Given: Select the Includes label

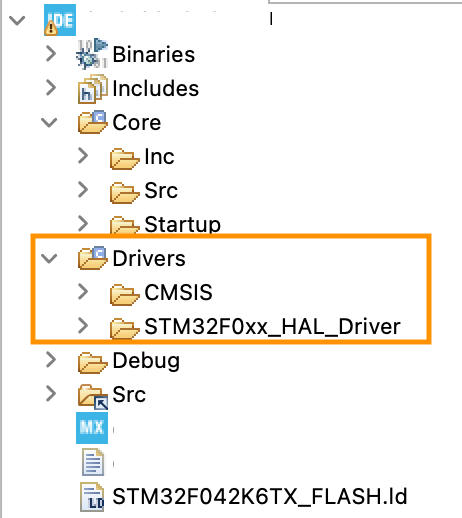Looking at the screenshot, I should (x=156, y=88).
